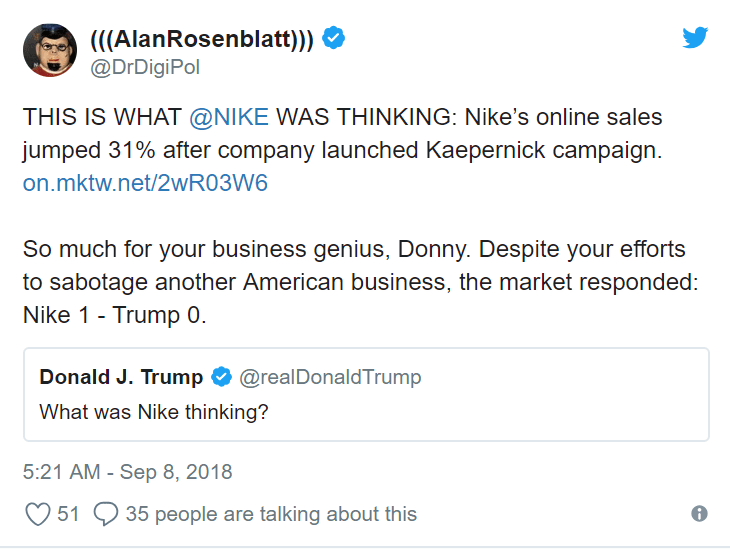This screenshot has width=730, height=549.
Task: Open the (((AlanRosenblatt))) display name
Action: click(x=202, y=38)
